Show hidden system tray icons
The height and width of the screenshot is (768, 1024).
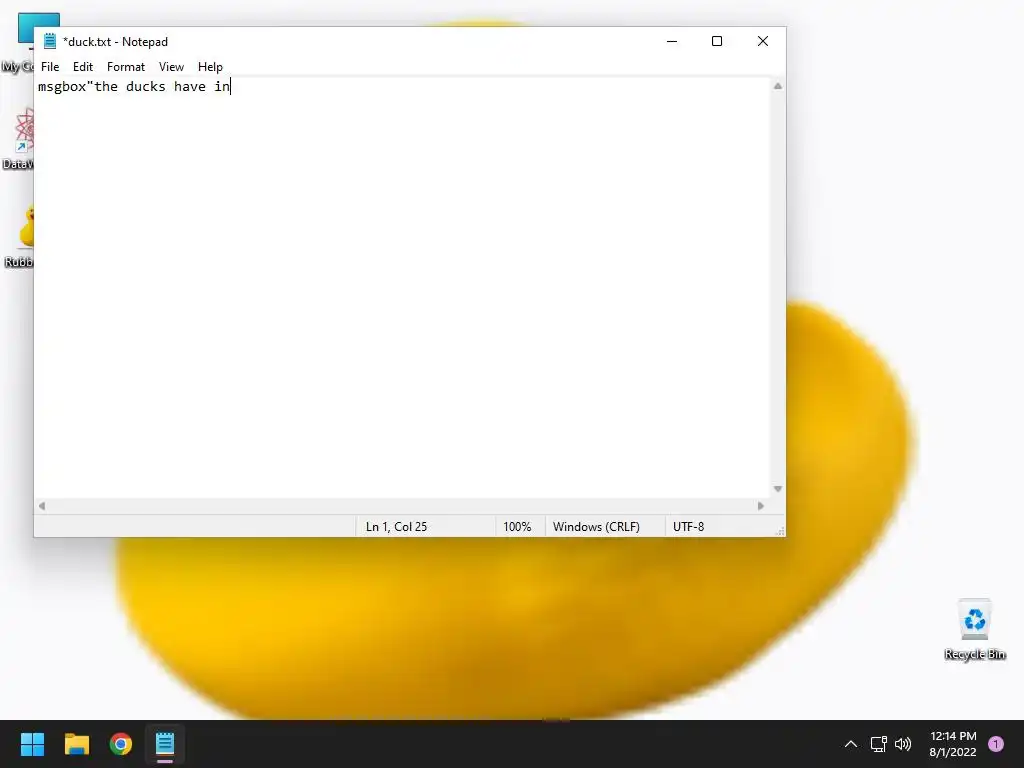tap(850, 744)
